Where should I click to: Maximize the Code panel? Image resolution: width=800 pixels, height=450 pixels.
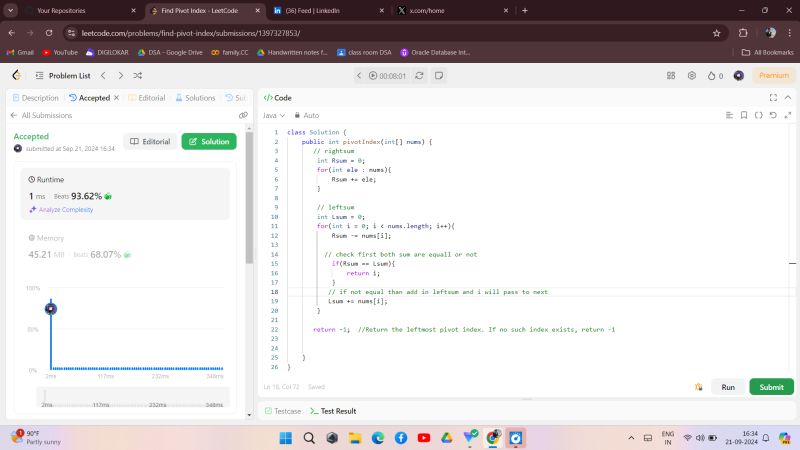click(773, 97)
